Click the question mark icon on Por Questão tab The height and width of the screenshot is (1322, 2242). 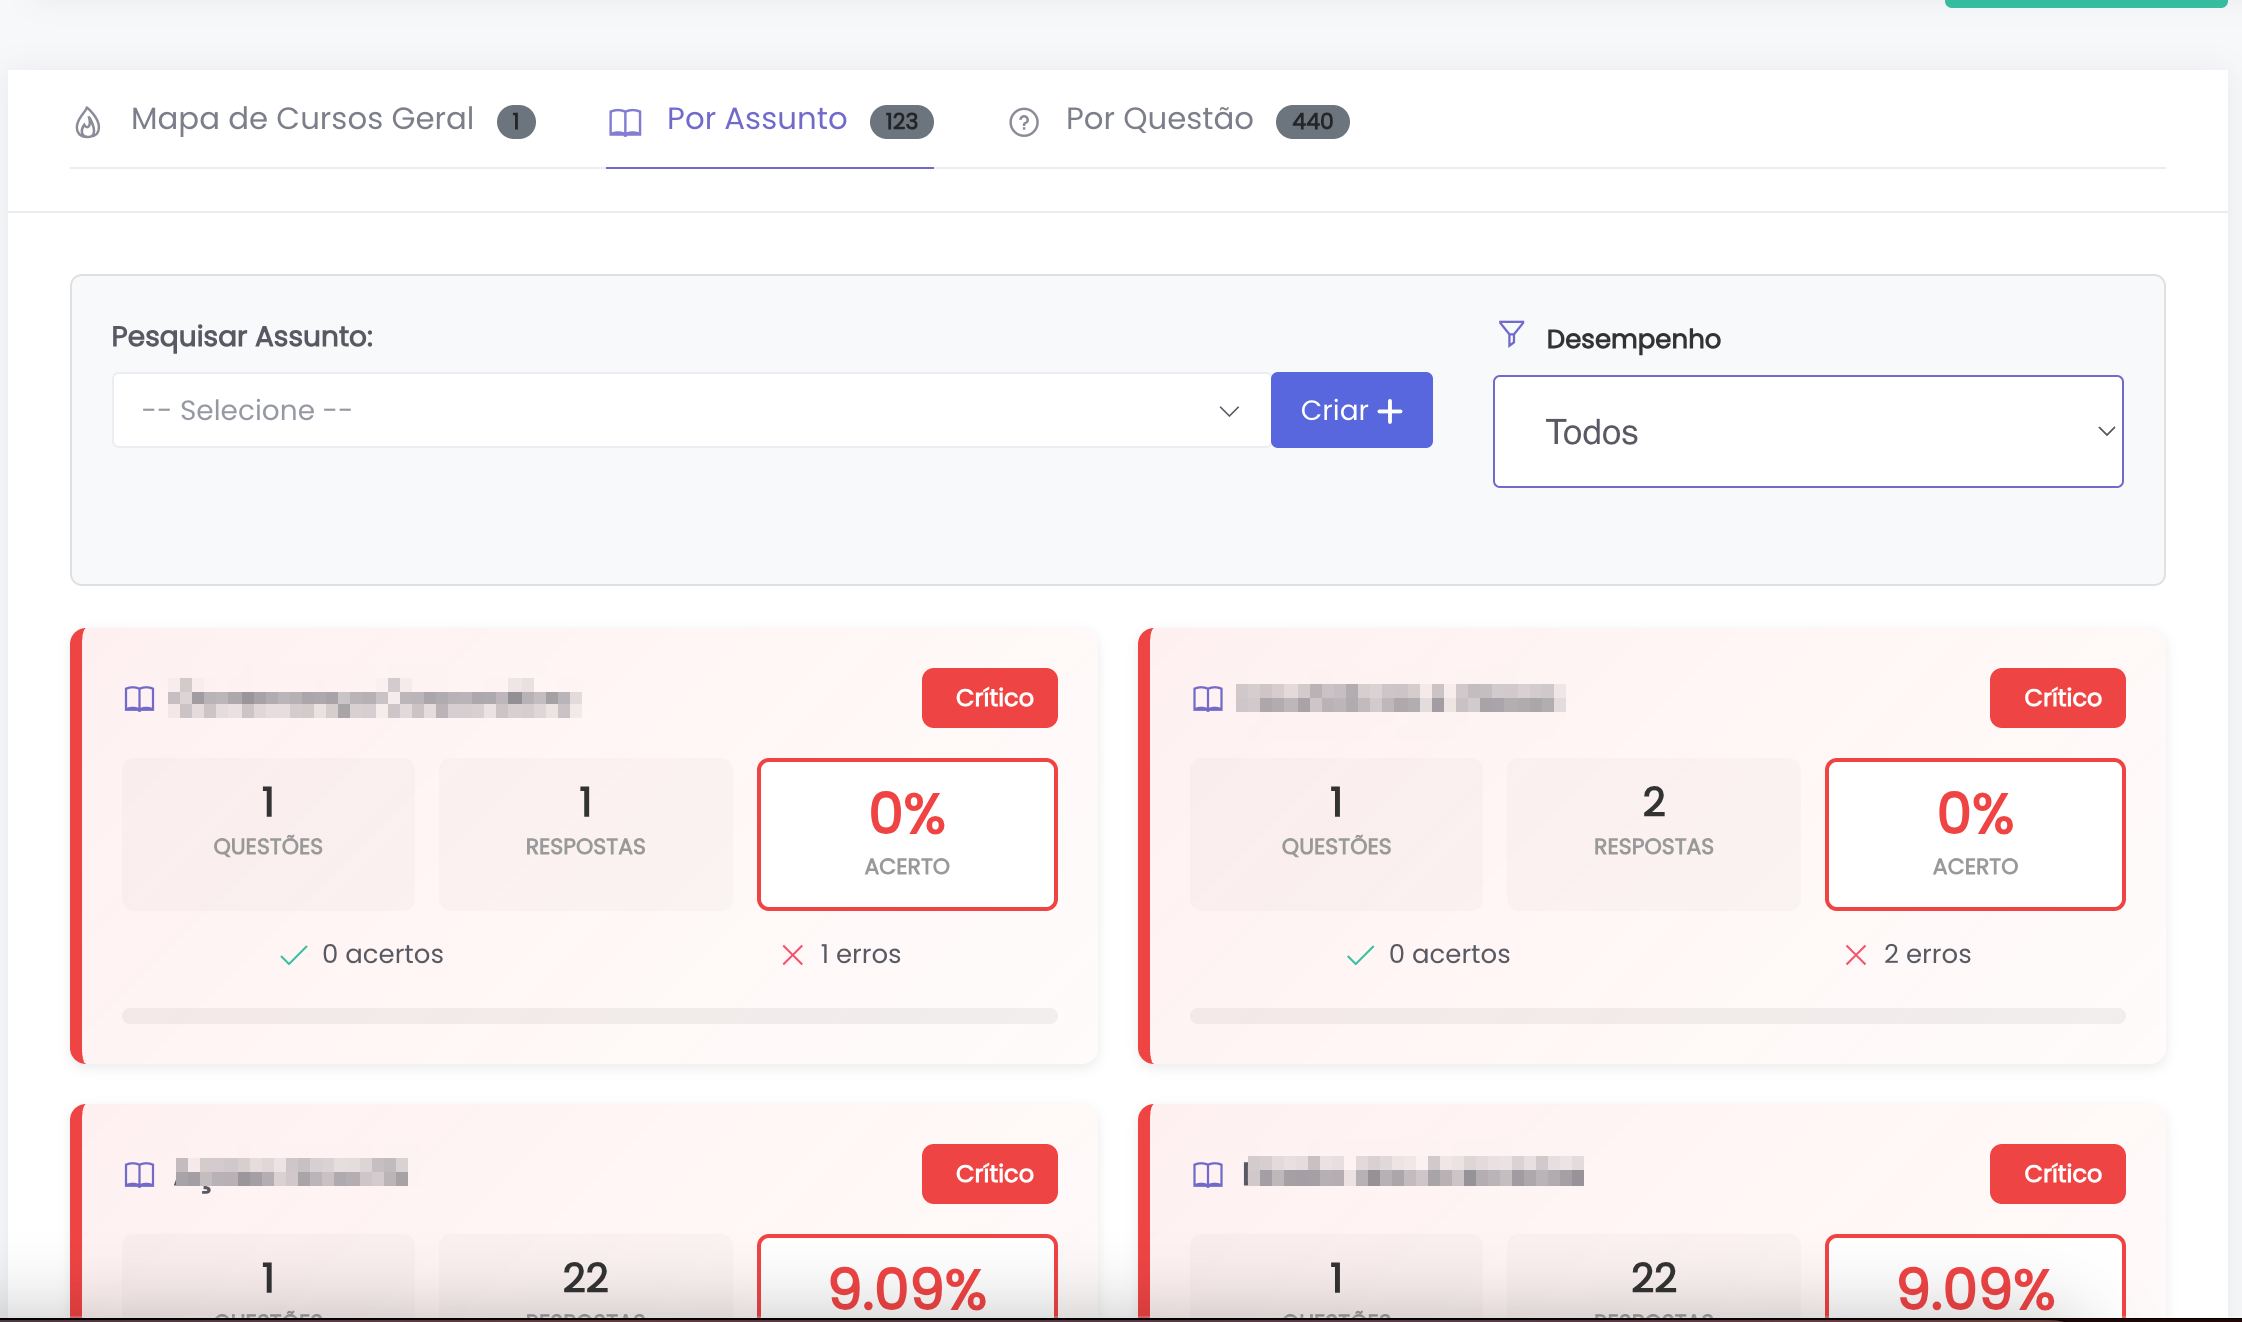click(1023, 122)
